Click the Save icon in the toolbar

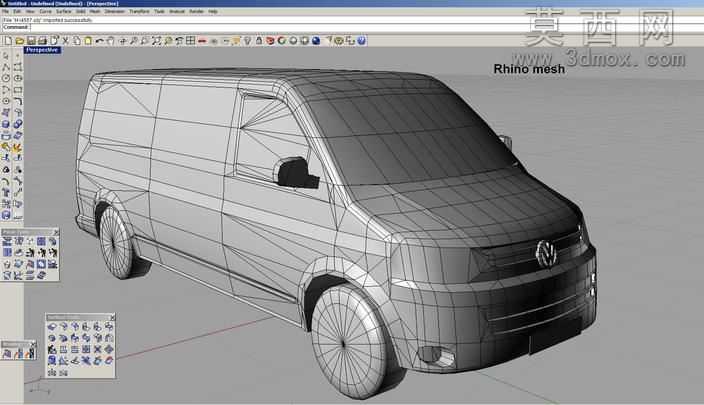coord(31,41)
